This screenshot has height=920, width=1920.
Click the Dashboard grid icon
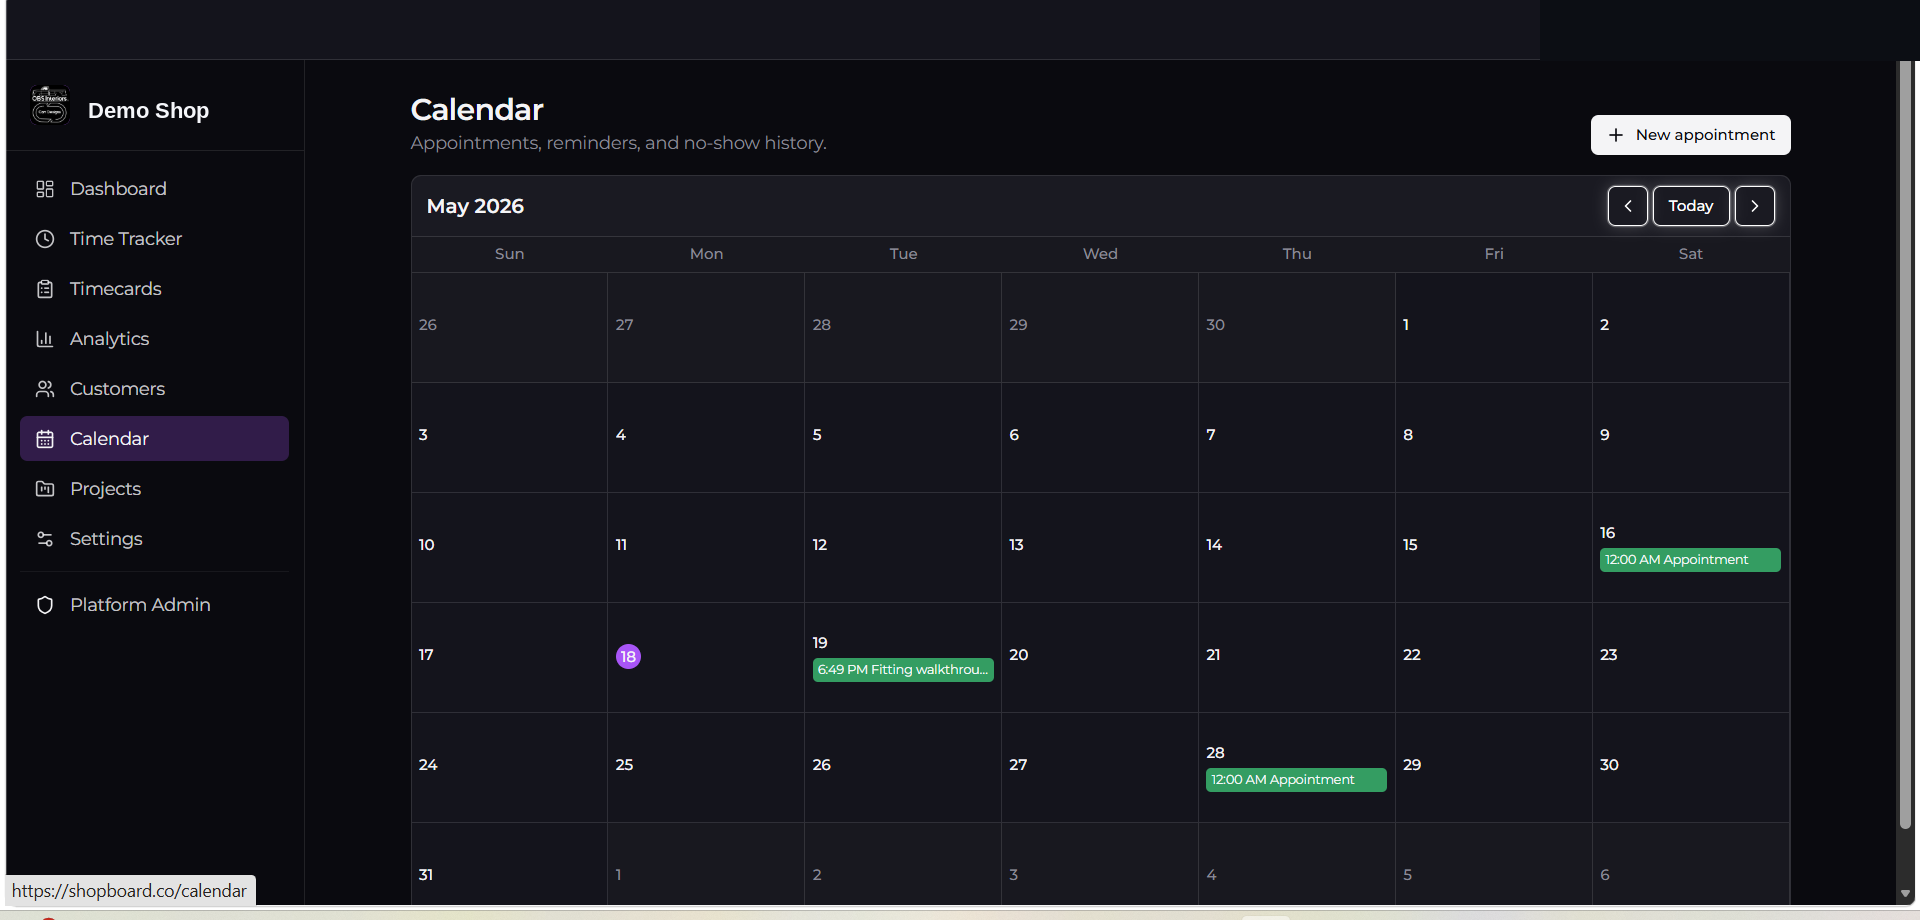45,189
